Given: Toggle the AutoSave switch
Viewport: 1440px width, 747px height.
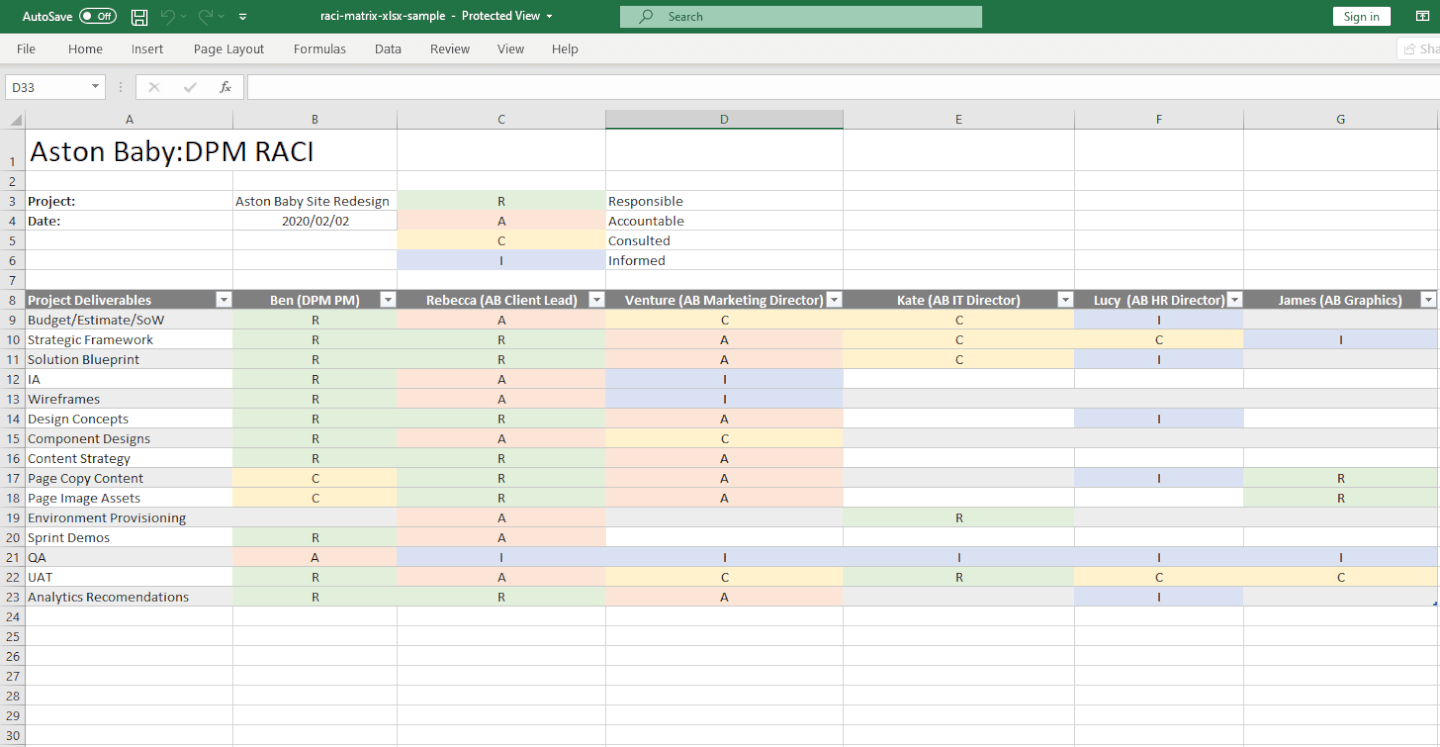Looking at the screenshot, I should coord(97,16).
